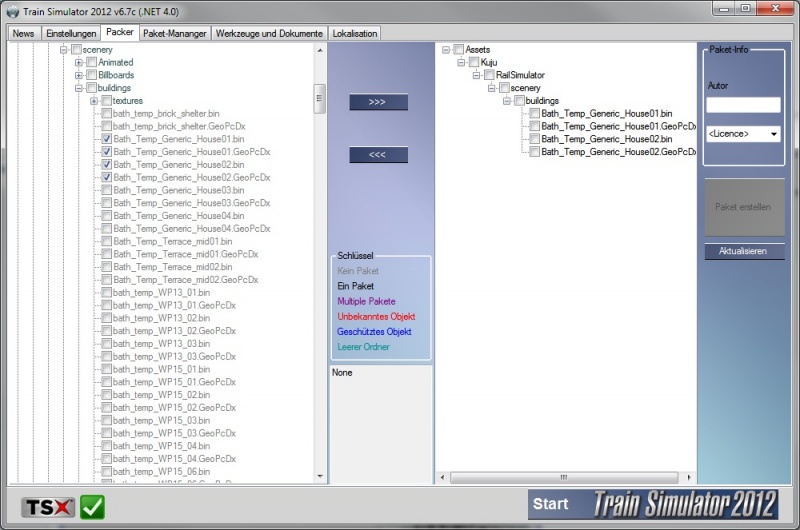Check the left tree scenery folder checkbox
Image resolution: width=800 pixels, height=530 pixels.
(x=77, y=49)
